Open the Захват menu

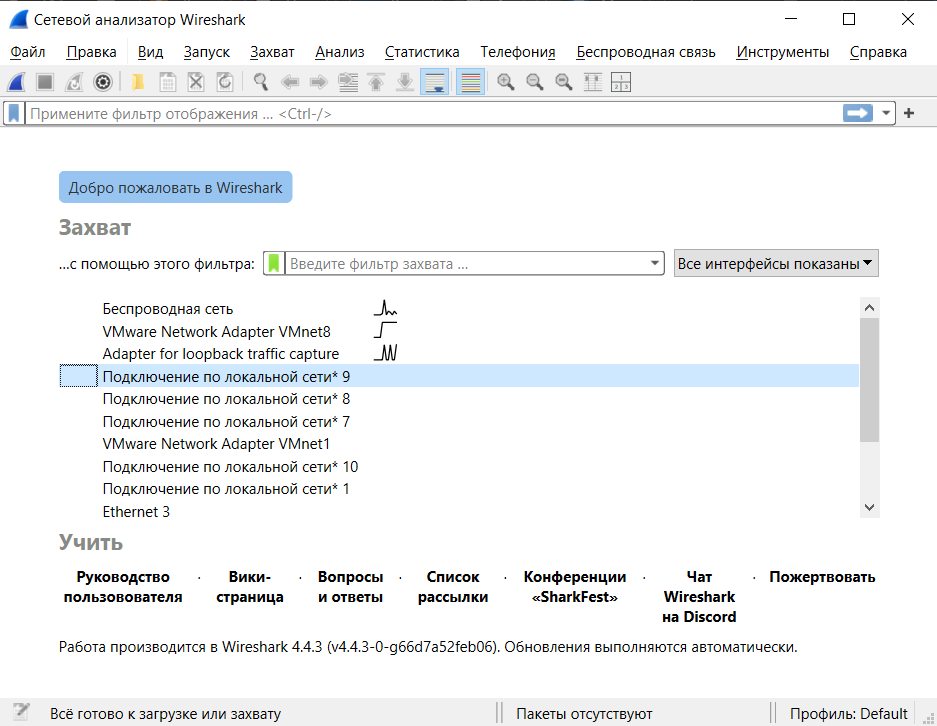point(272,52)
